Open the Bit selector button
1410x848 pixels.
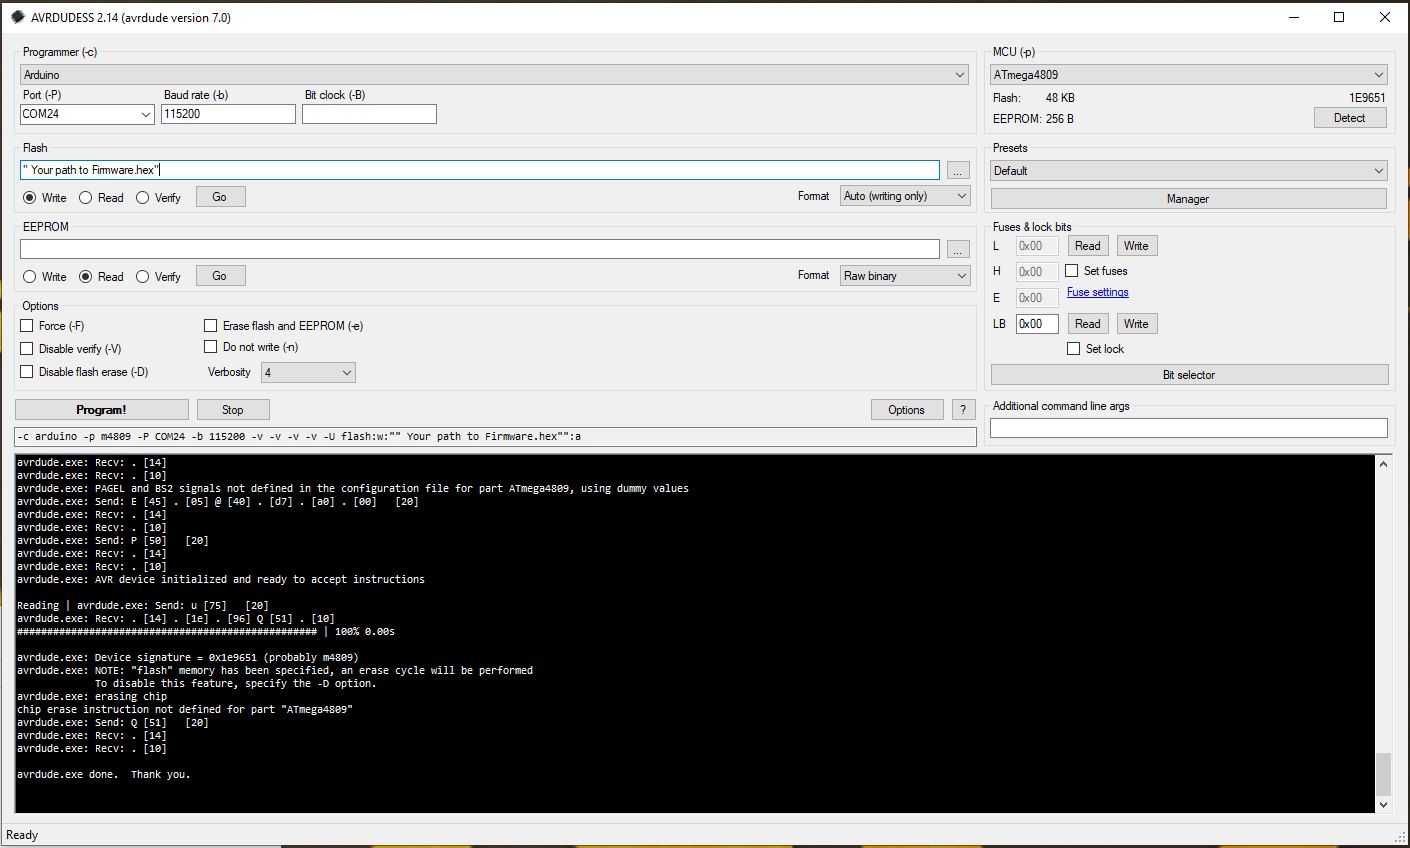click(1189, 375)
